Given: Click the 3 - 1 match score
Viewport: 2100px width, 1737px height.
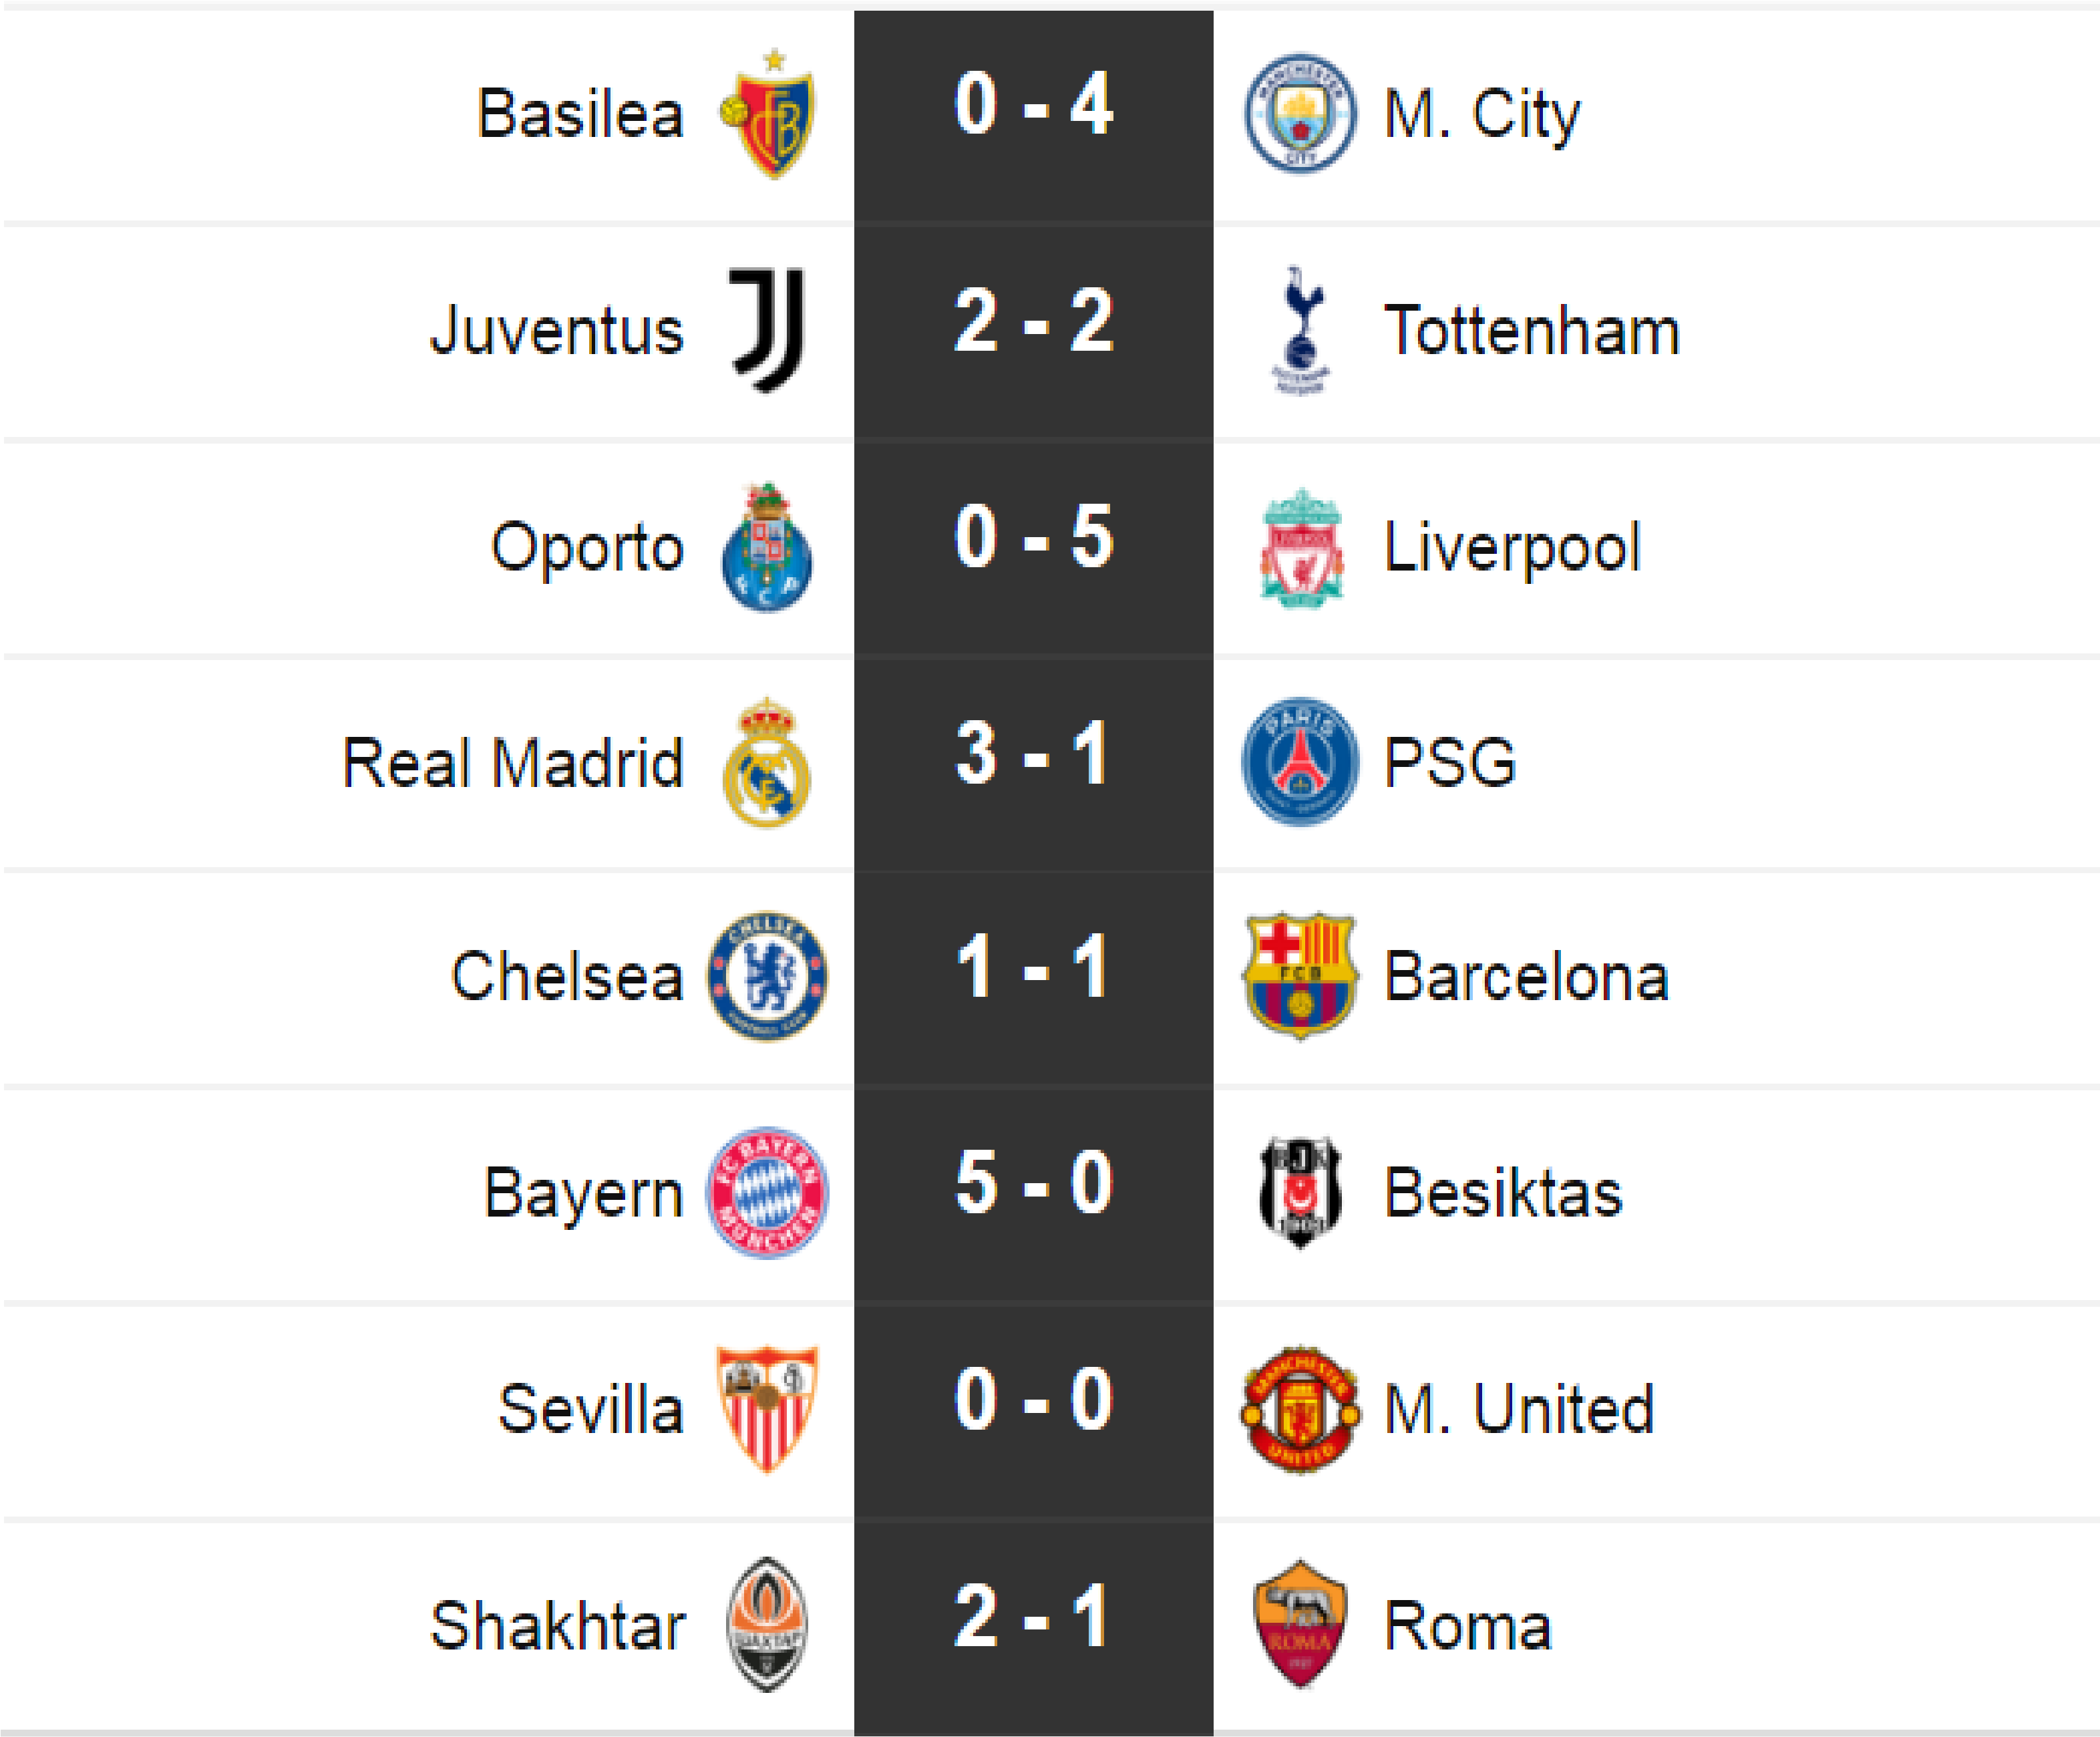Looking at the screenshot, I should pos(1033,754).
